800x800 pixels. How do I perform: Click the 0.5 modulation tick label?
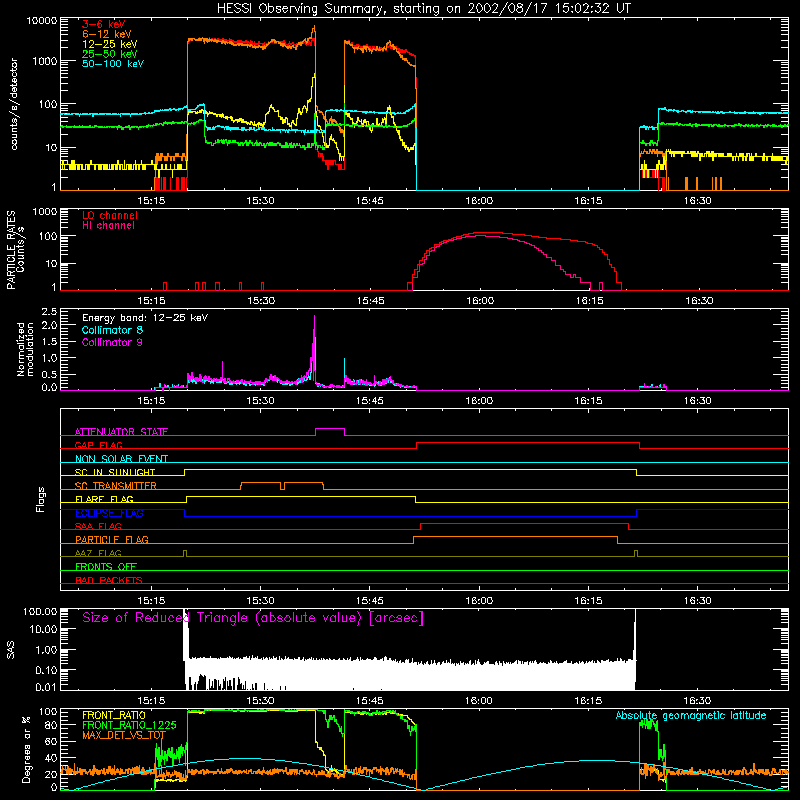tap(49, 374)
